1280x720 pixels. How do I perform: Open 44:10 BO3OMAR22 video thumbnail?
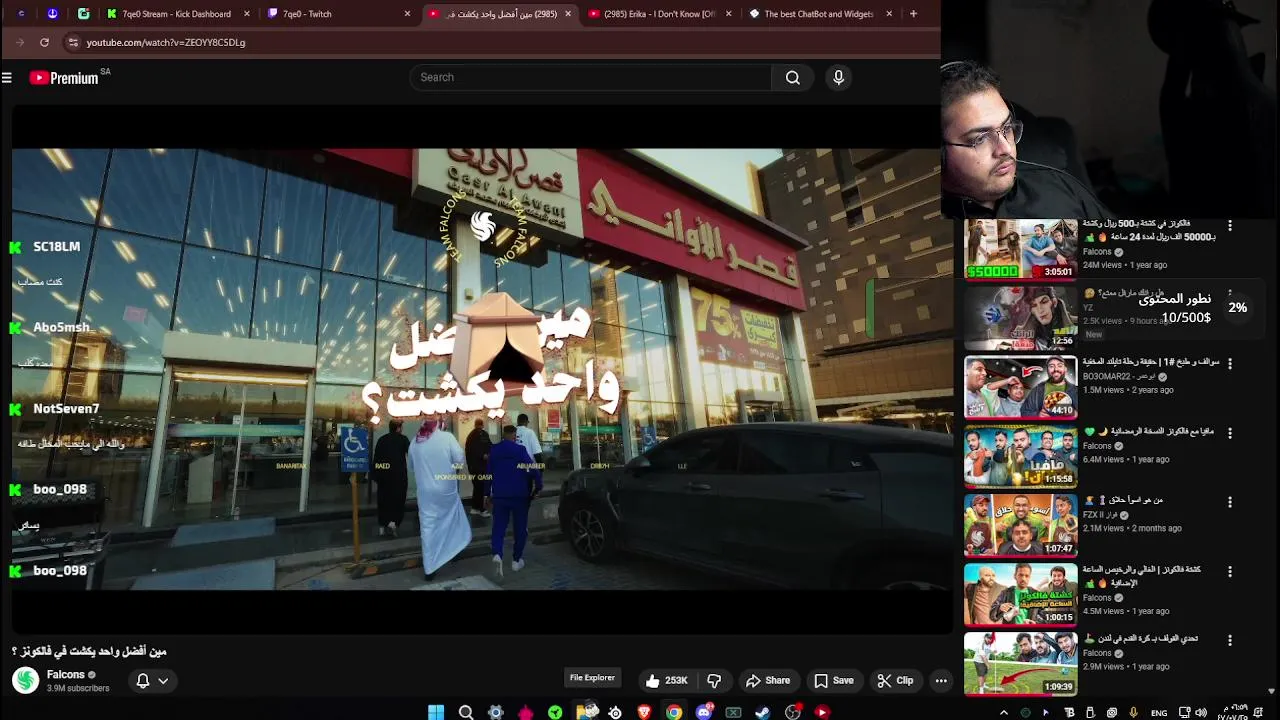(x=1020, y=387)
